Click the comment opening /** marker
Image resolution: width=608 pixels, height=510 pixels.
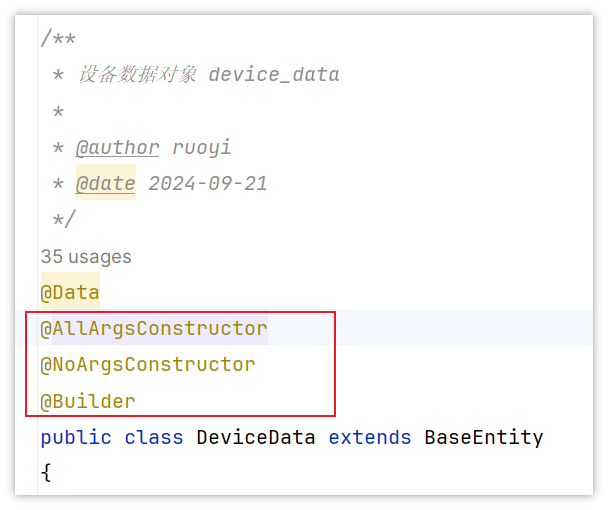58,38
